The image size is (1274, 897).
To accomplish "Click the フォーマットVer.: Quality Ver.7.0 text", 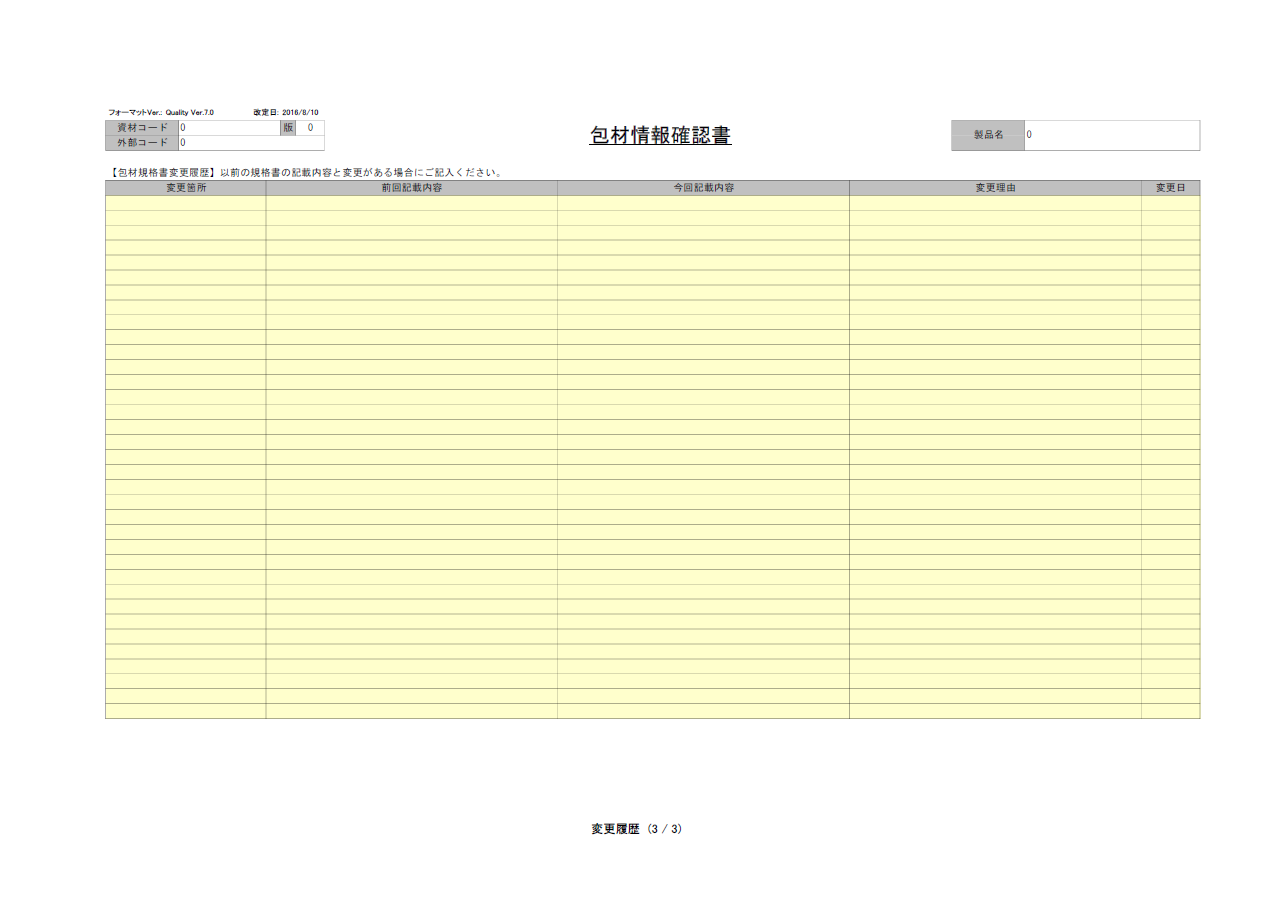I will (161, 113).
